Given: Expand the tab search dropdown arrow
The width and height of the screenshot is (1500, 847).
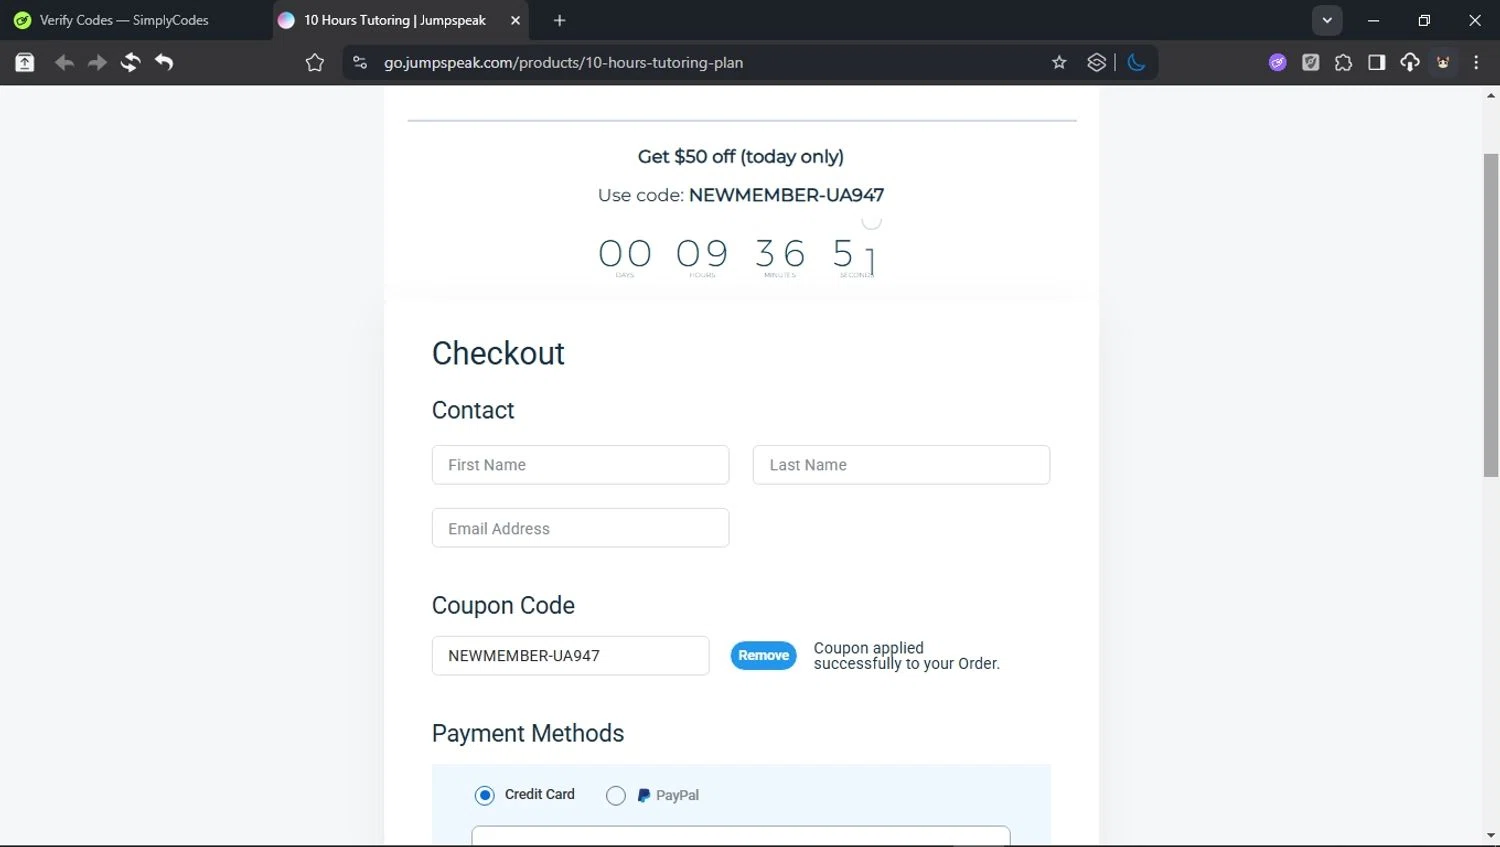Looking at the screenshot, I should [x=1327, y=20].
